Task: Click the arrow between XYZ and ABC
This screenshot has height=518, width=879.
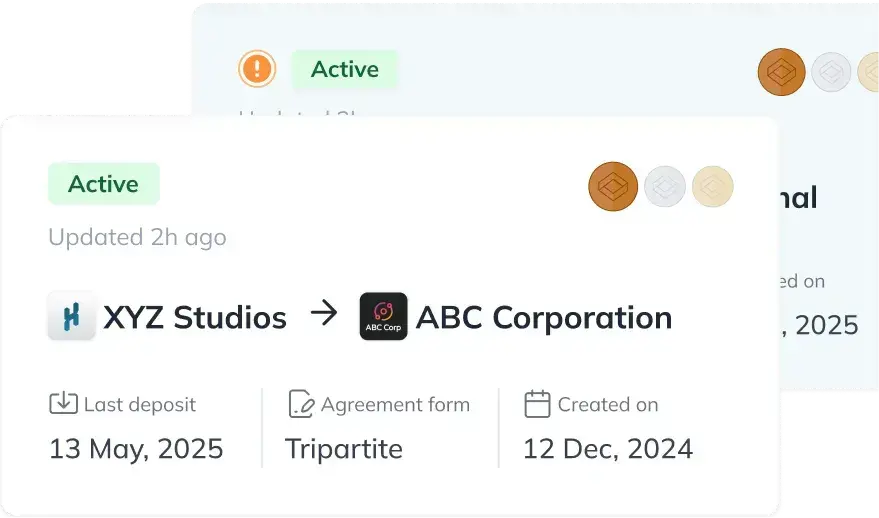Action: 324,315
